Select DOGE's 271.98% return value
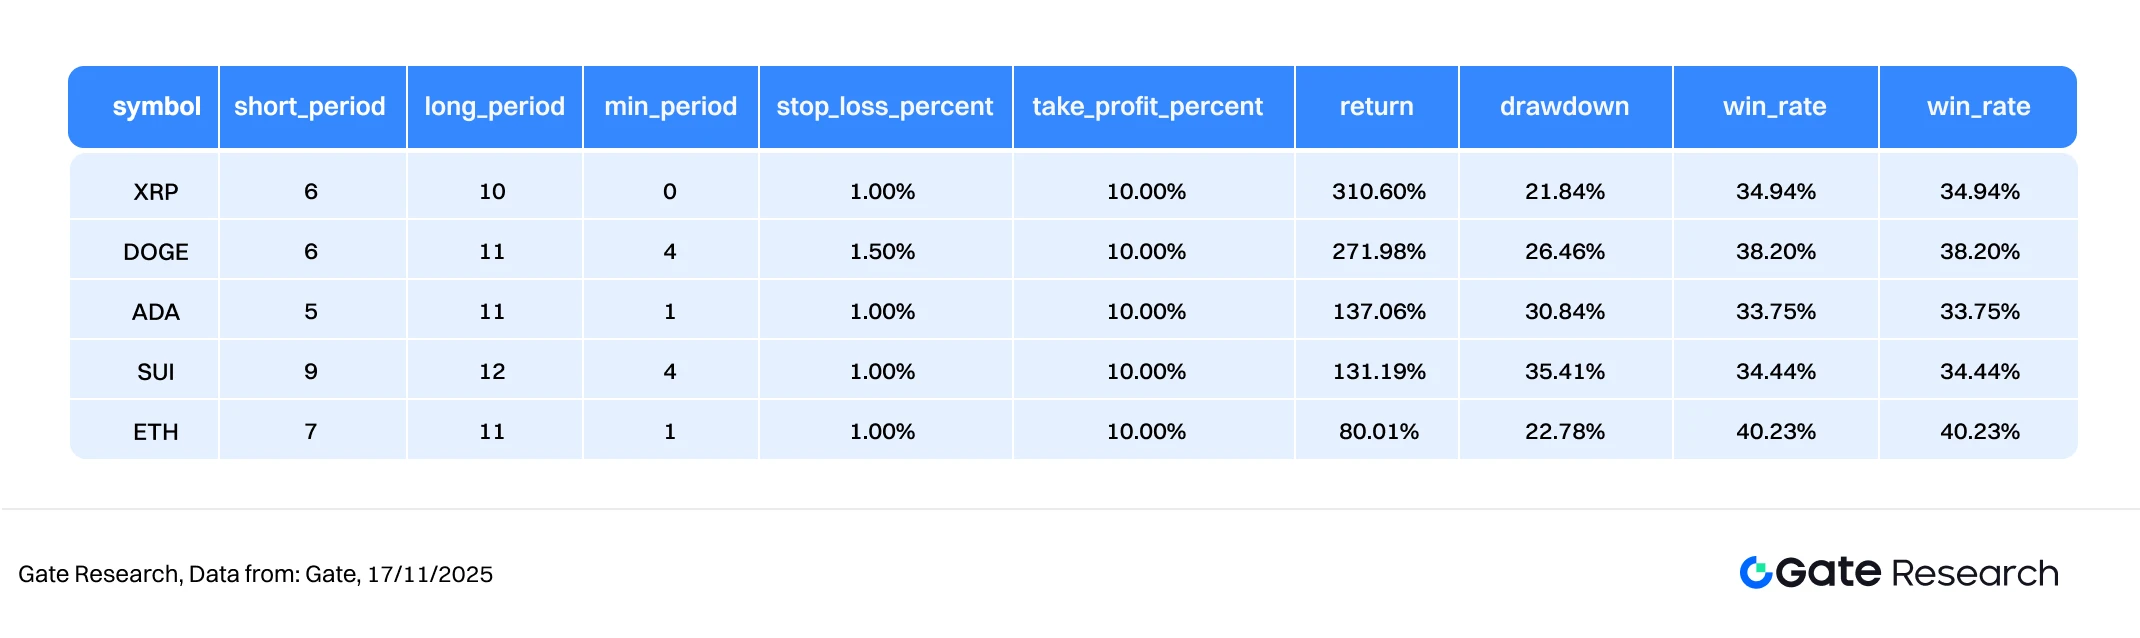 [1378, 252]
